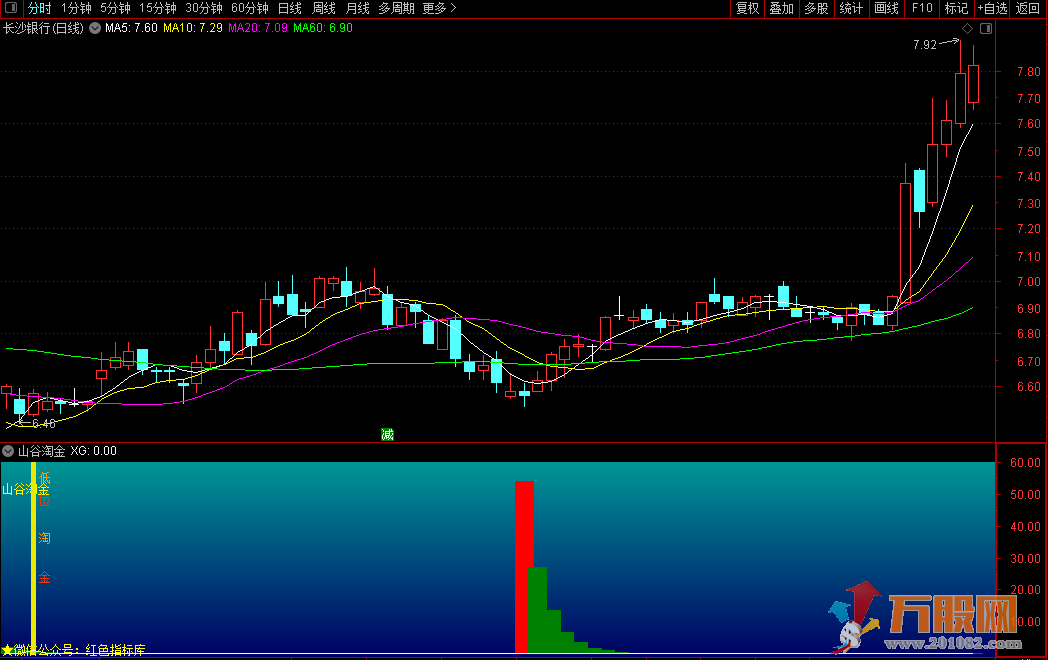Select the 60分钟 period tab
The width and height of the screenshot is (1048, 660).
249,8
